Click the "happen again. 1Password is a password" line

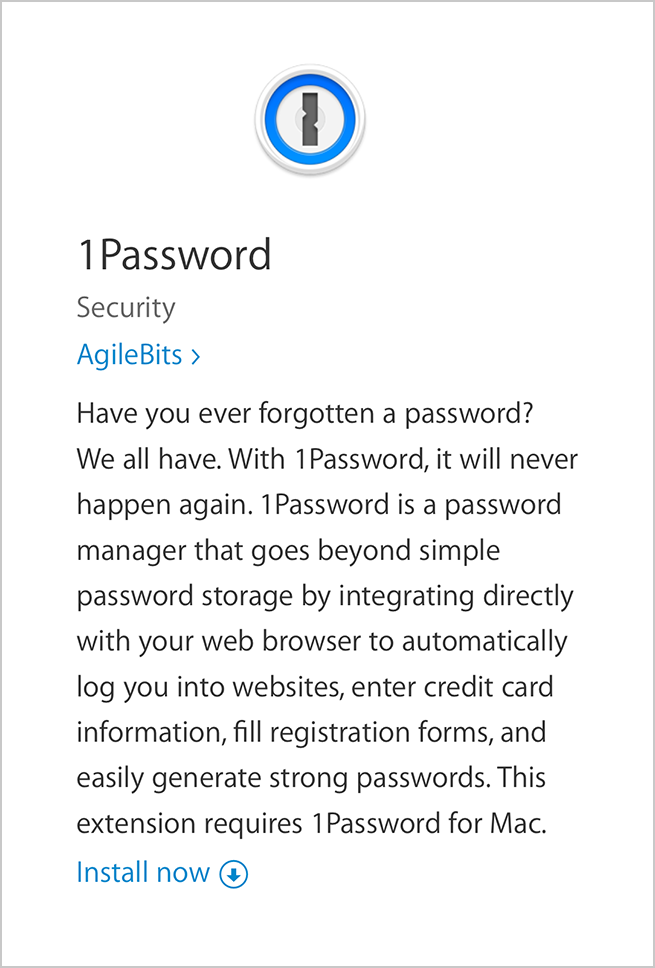pos(319,506)
